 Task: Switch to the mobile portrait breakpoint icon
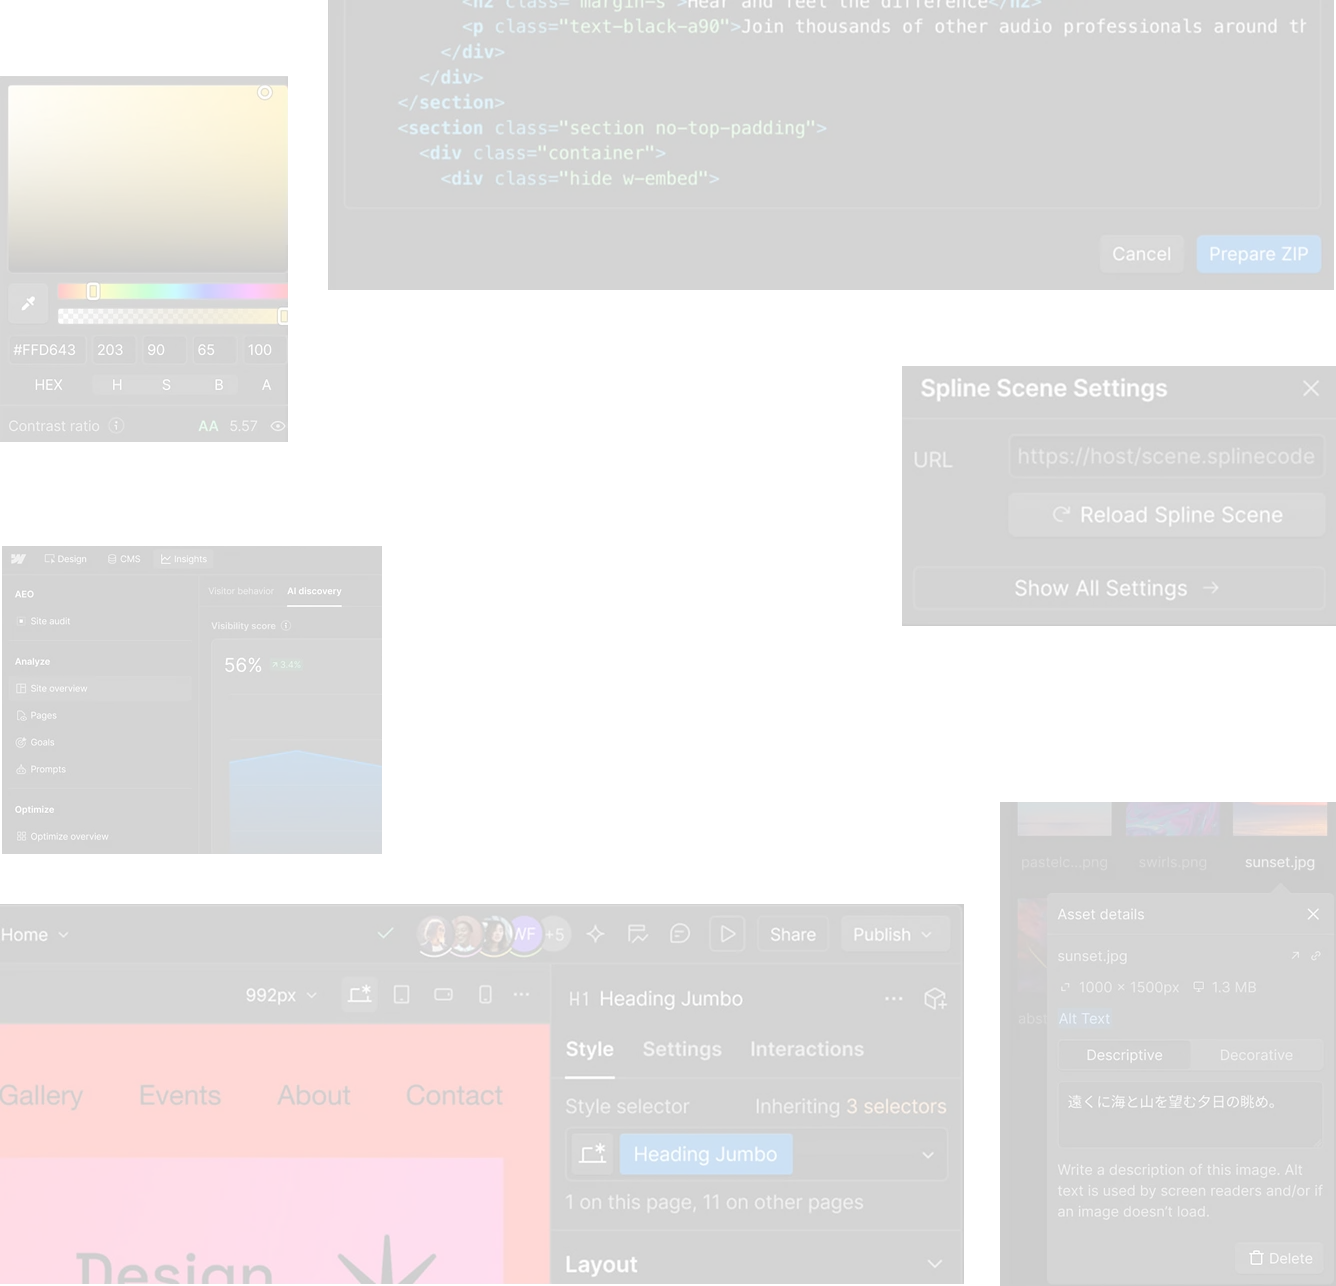(x=485, y=995)
